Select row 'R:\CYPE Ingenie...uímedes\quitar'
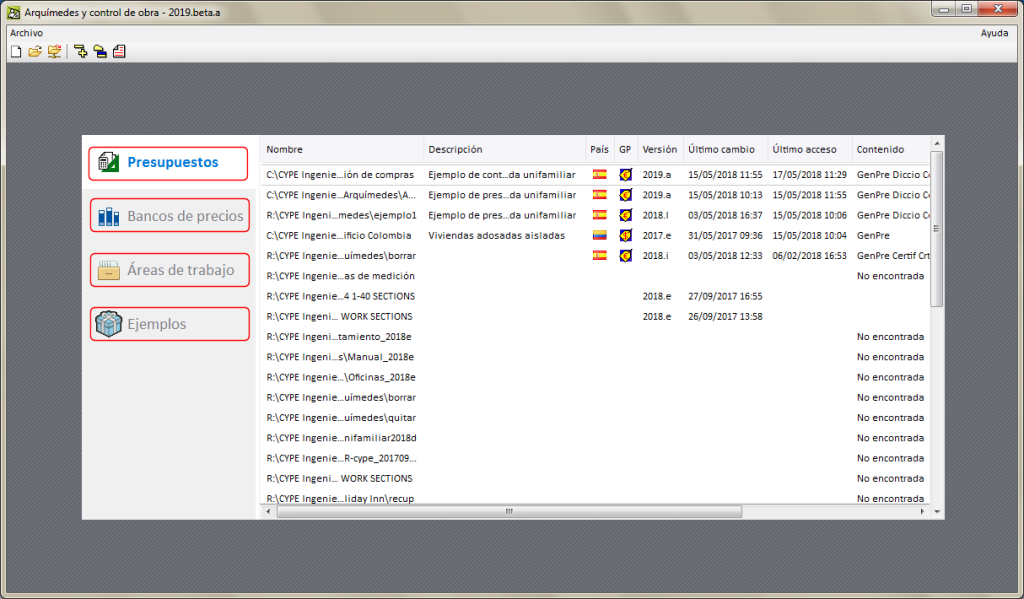The image size is (1024, 599). pyautogui.click(x=595, y=417)
